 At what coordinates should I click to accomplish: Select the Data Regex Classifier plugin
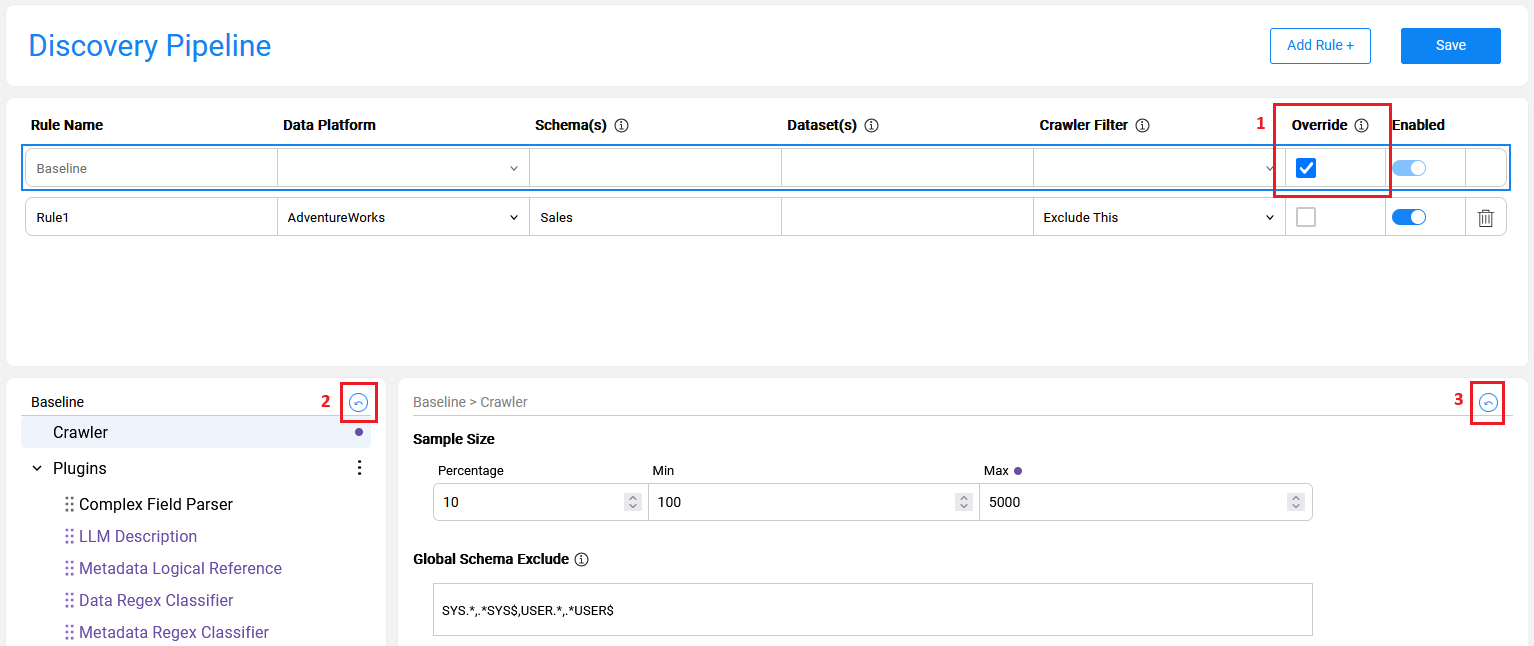tap(156, 601)
